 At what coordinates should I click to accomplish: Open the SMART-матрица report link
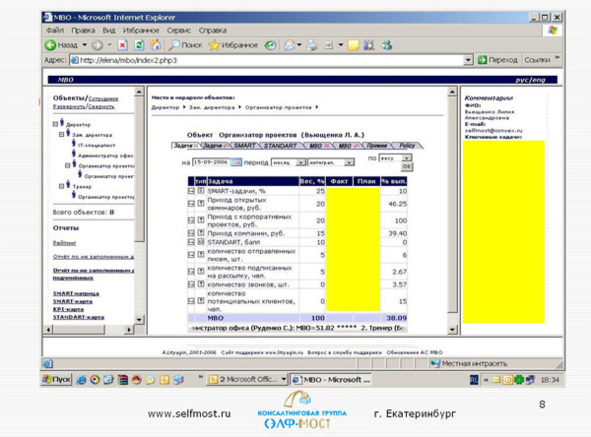pos(76,293)
